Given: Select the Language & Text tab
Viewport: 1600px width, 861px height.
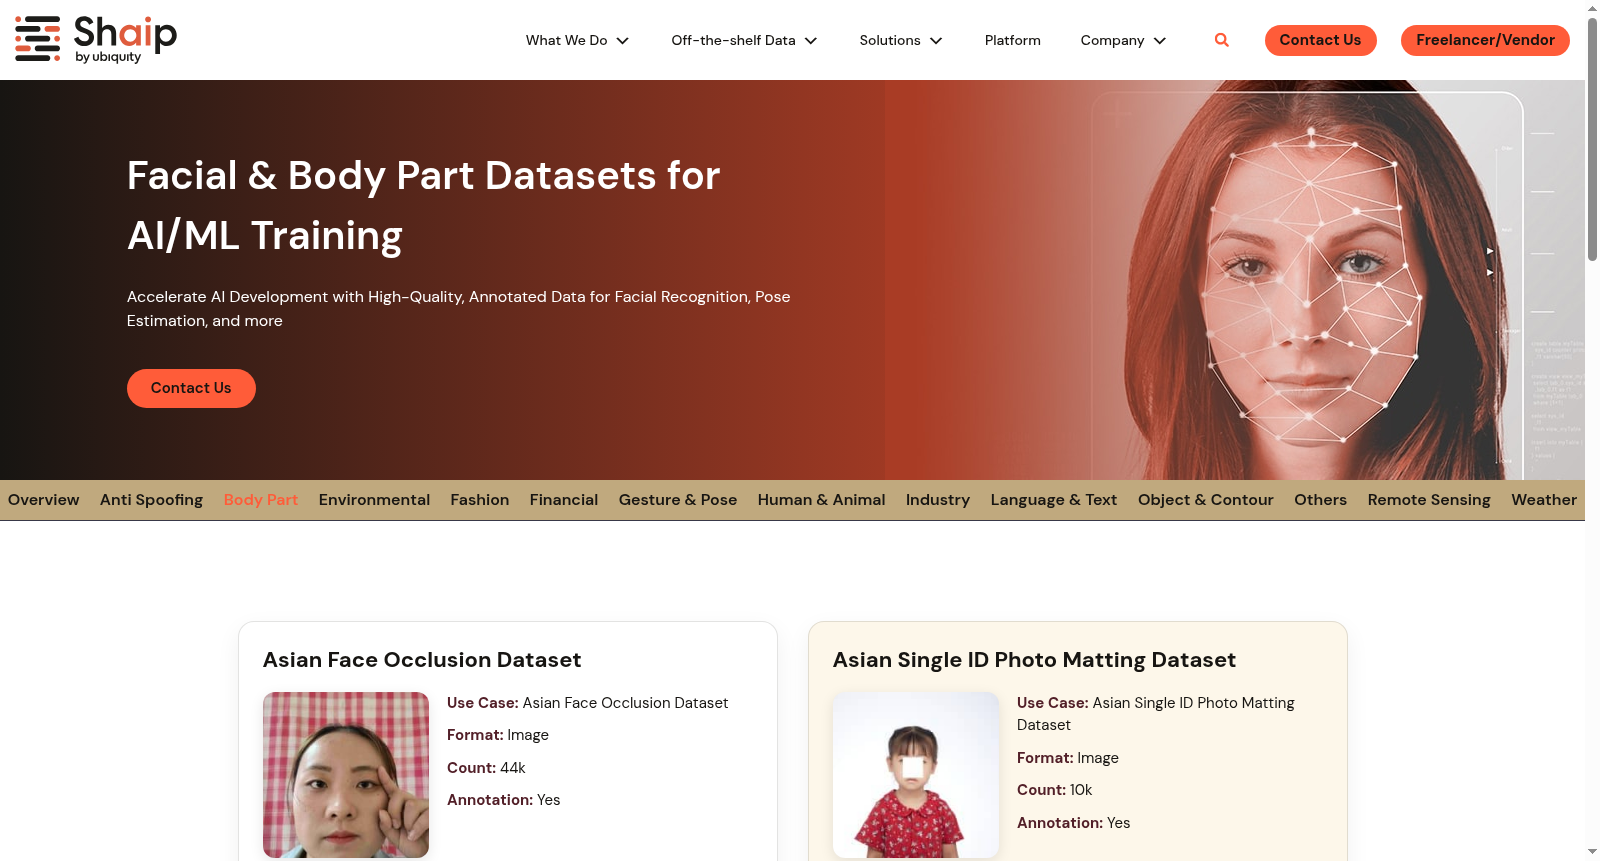Looking at the screenshot, I should (1054, 500).
